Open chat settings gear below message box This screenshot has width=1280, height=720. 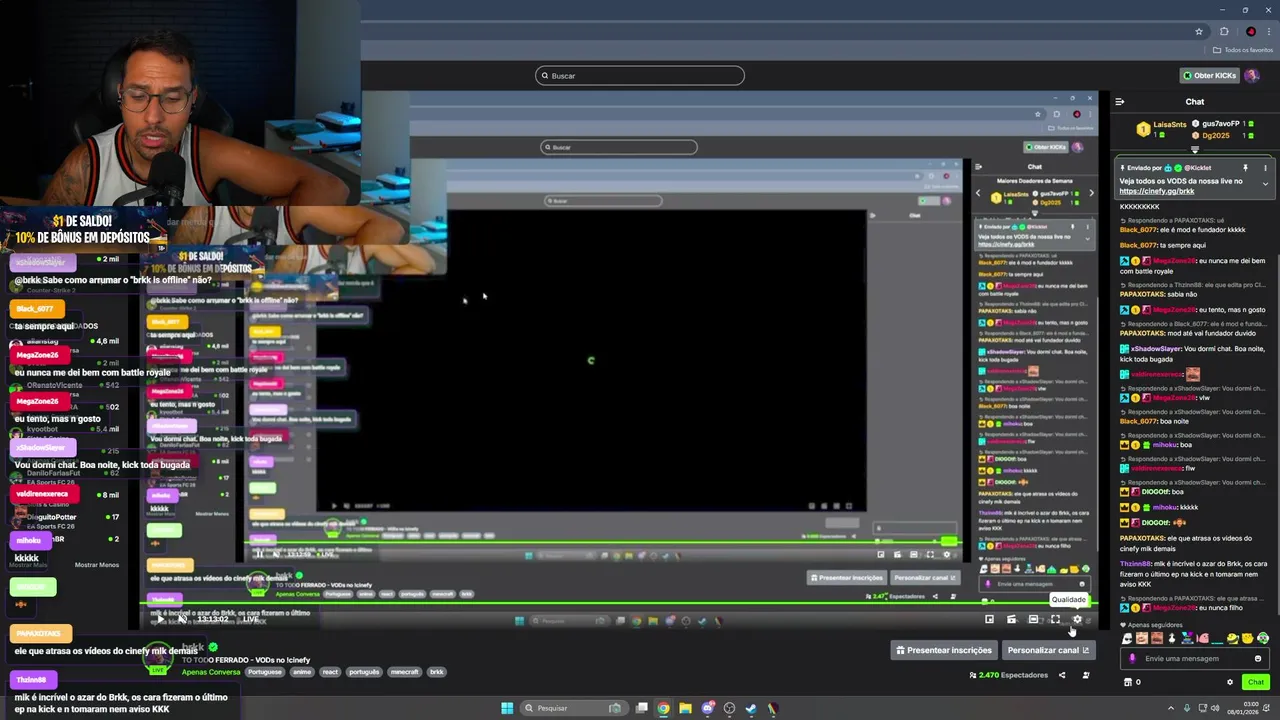point(1230,682)
